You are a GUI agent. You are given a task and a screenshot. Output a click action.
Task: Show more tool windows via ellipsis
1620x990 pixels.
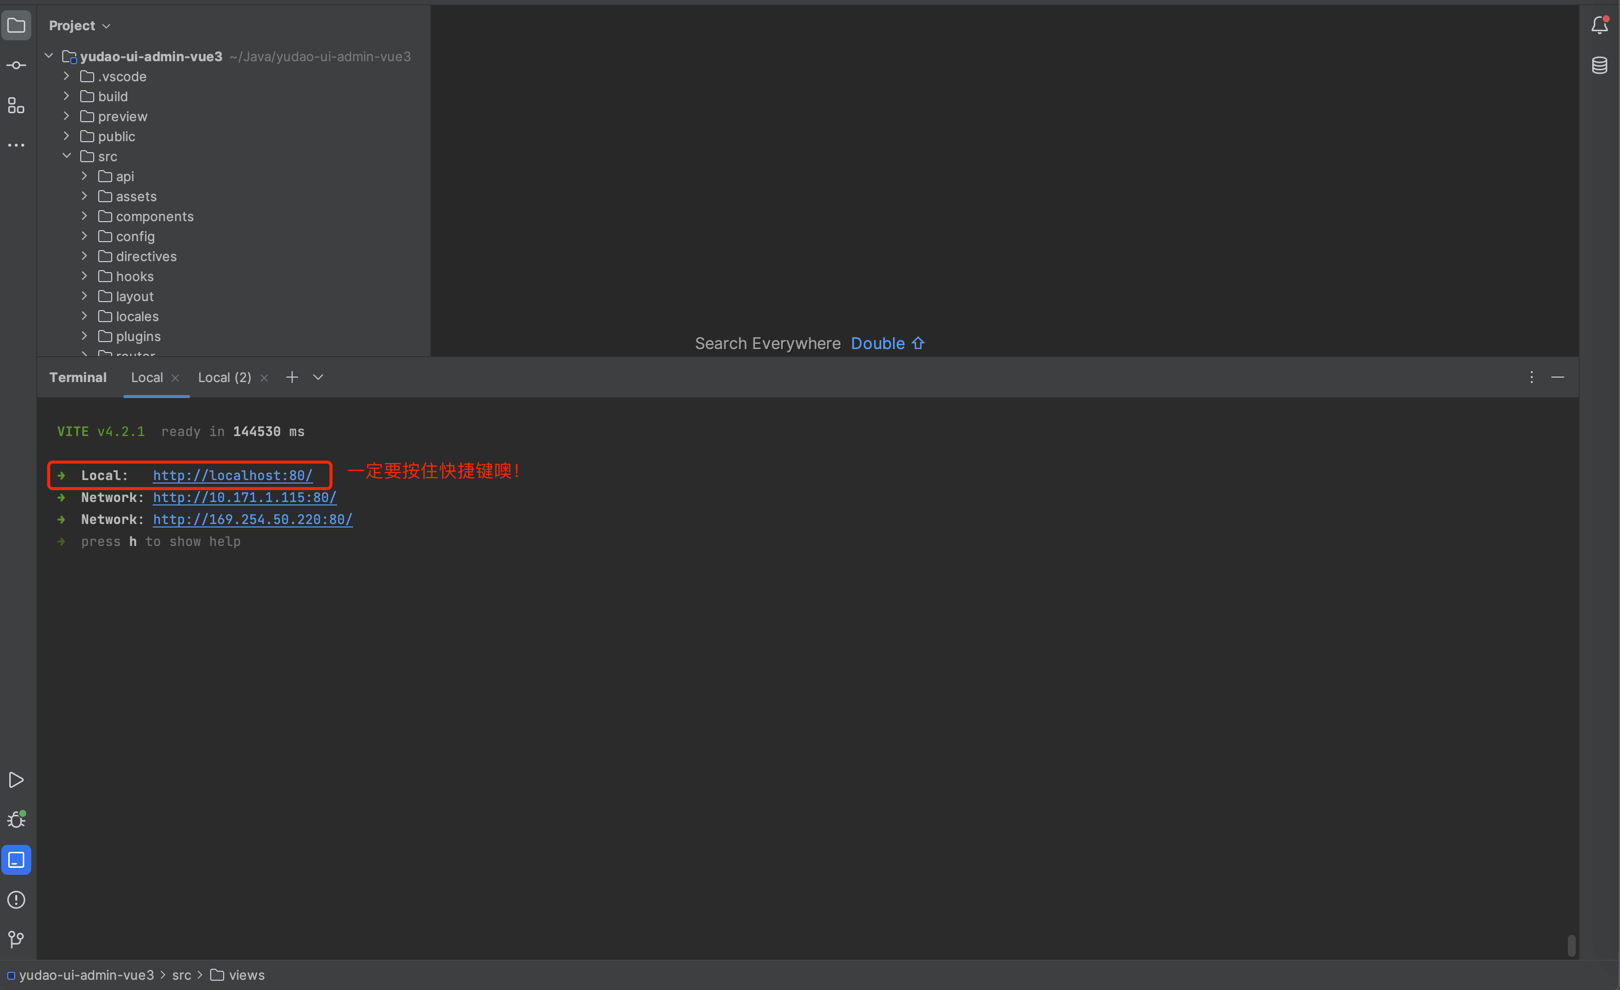(16, 146)
